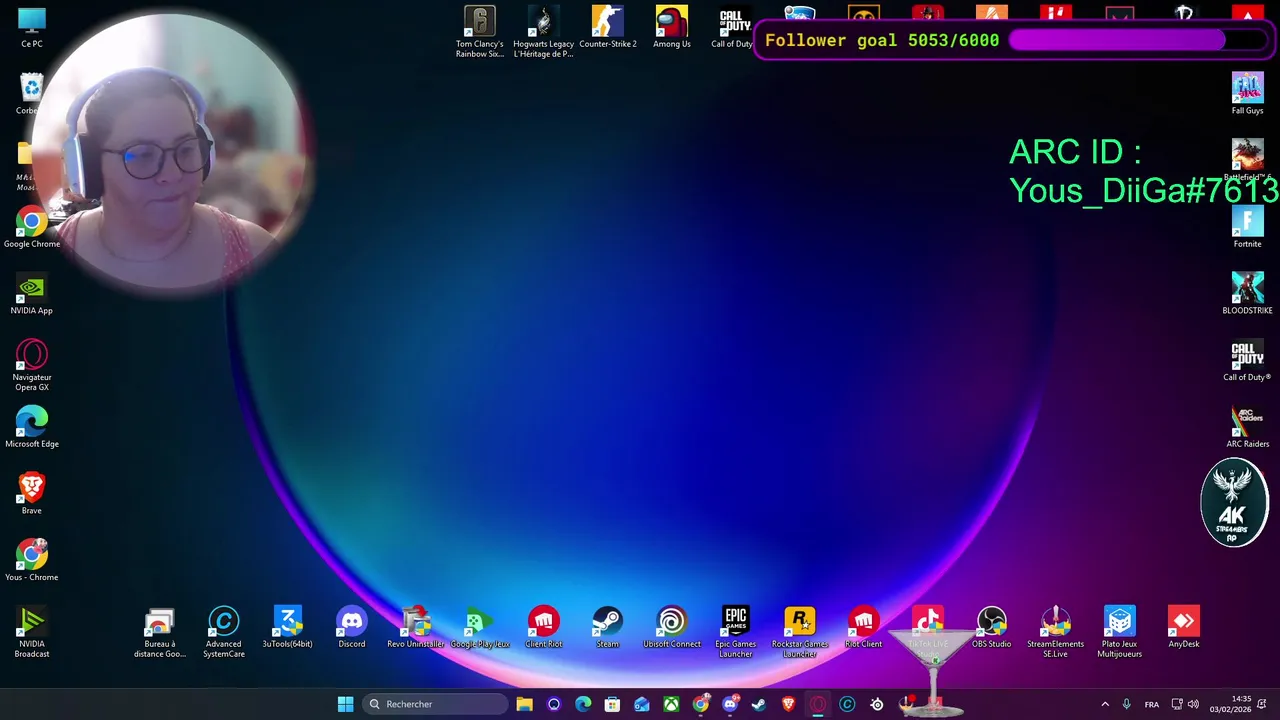Launch the Brave browser desktop icon
This screenshot has height=720, width=1280.
coord(32,495)
